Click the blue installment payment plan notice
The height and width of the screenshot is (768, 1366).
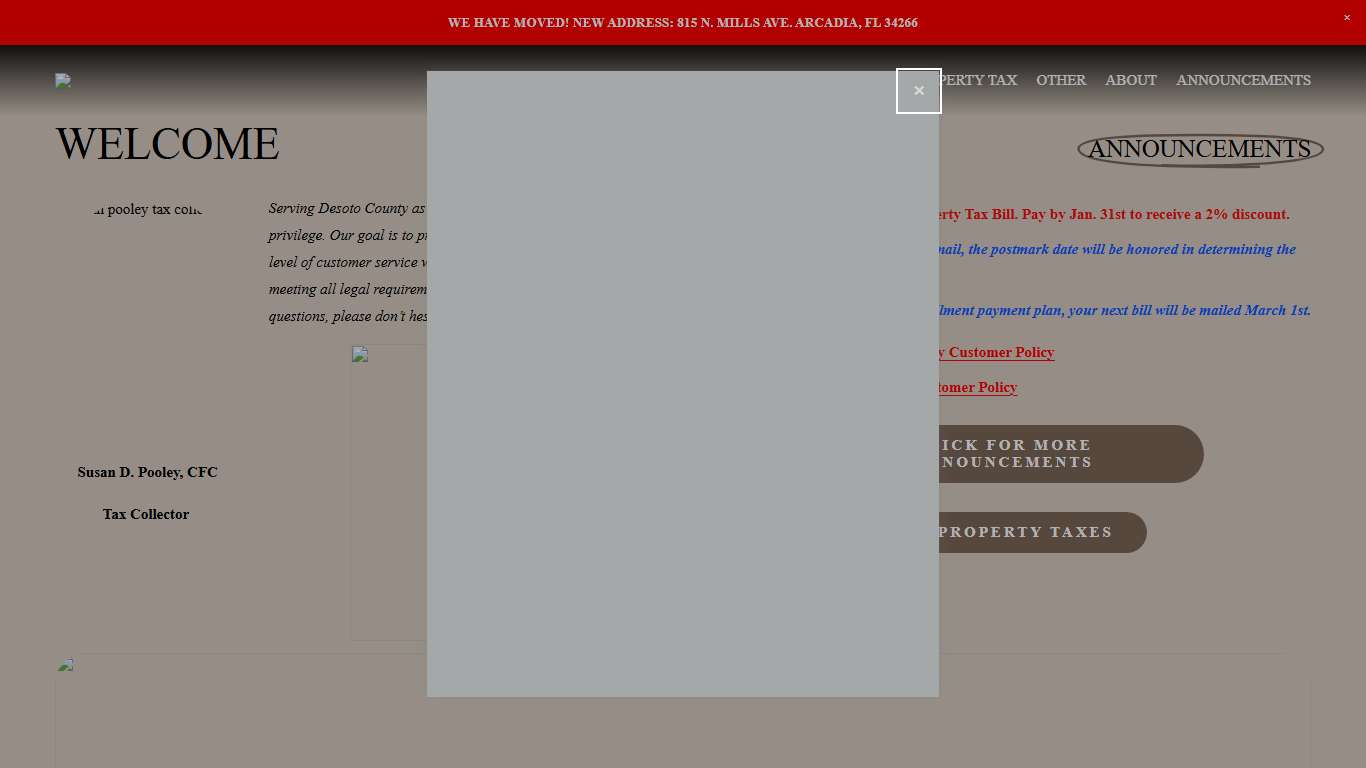tap(1120, 310)
